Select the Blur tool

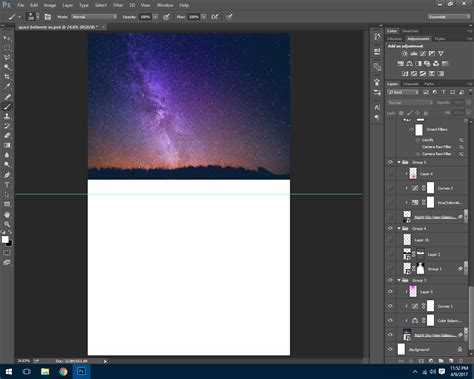coord(7,155)
